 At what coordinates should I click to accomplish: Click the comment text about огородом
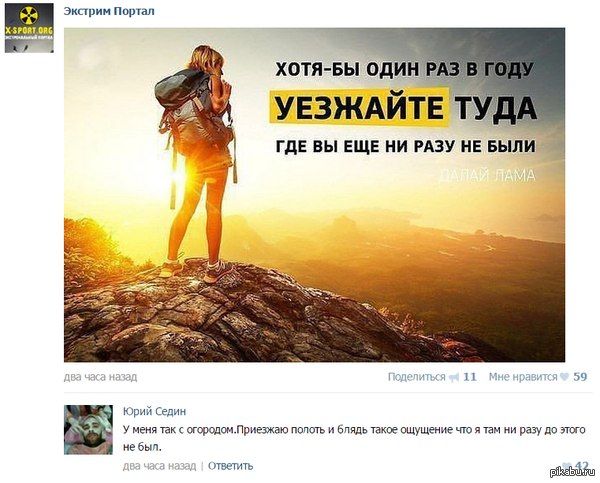pyautogui.click(x=354, y=438)
